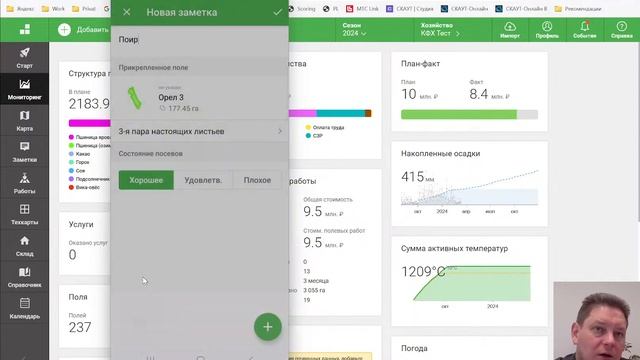Click the Добавить plus icon

(x=64, y=29)
